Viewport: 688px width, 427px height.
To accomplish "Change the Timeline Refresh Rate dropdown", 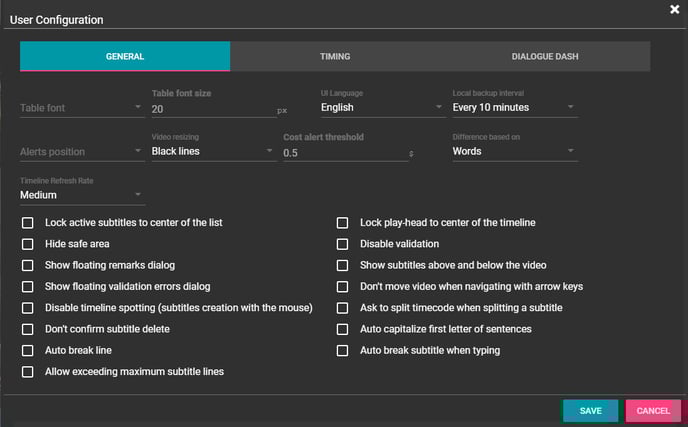I will [81, 195].
